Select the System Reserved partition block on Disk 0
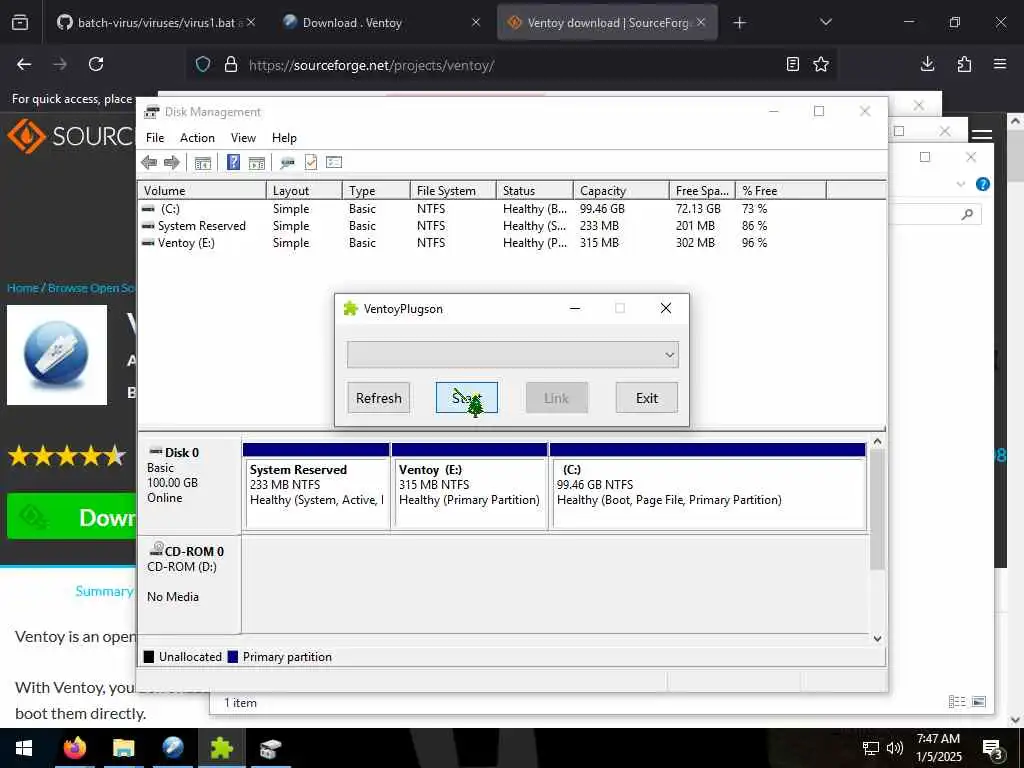The width and height of the screenshot is (1024, 768). [316, 487]
